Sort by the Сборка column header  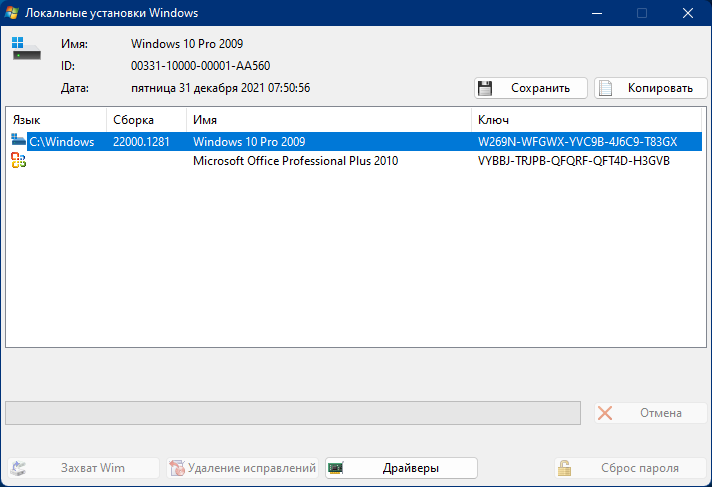pyautogui.click(x=146, y=120)
